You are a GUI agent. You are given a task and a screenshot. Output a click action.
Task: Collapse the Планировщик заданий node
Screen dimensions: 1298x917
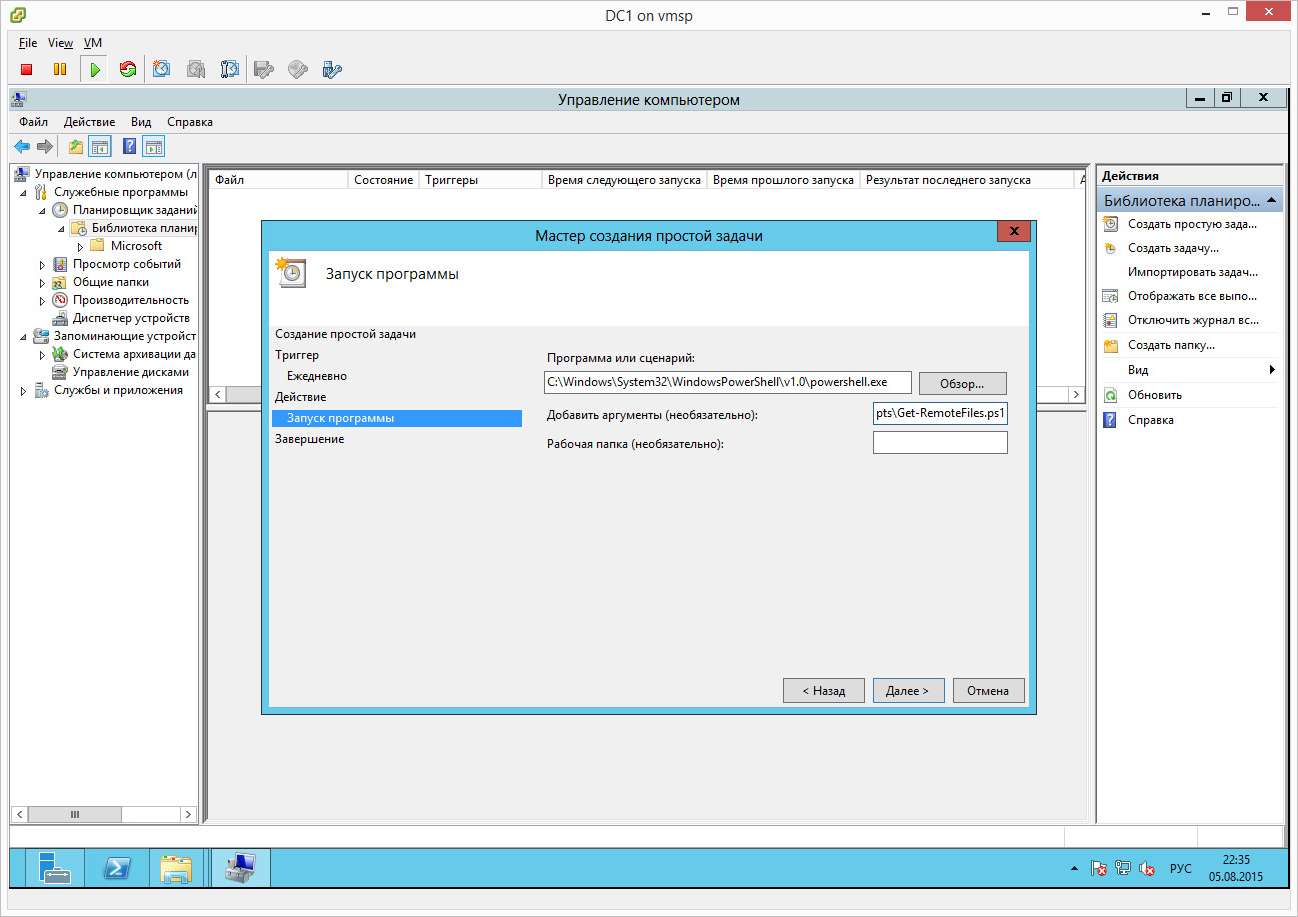pos(42,210)
